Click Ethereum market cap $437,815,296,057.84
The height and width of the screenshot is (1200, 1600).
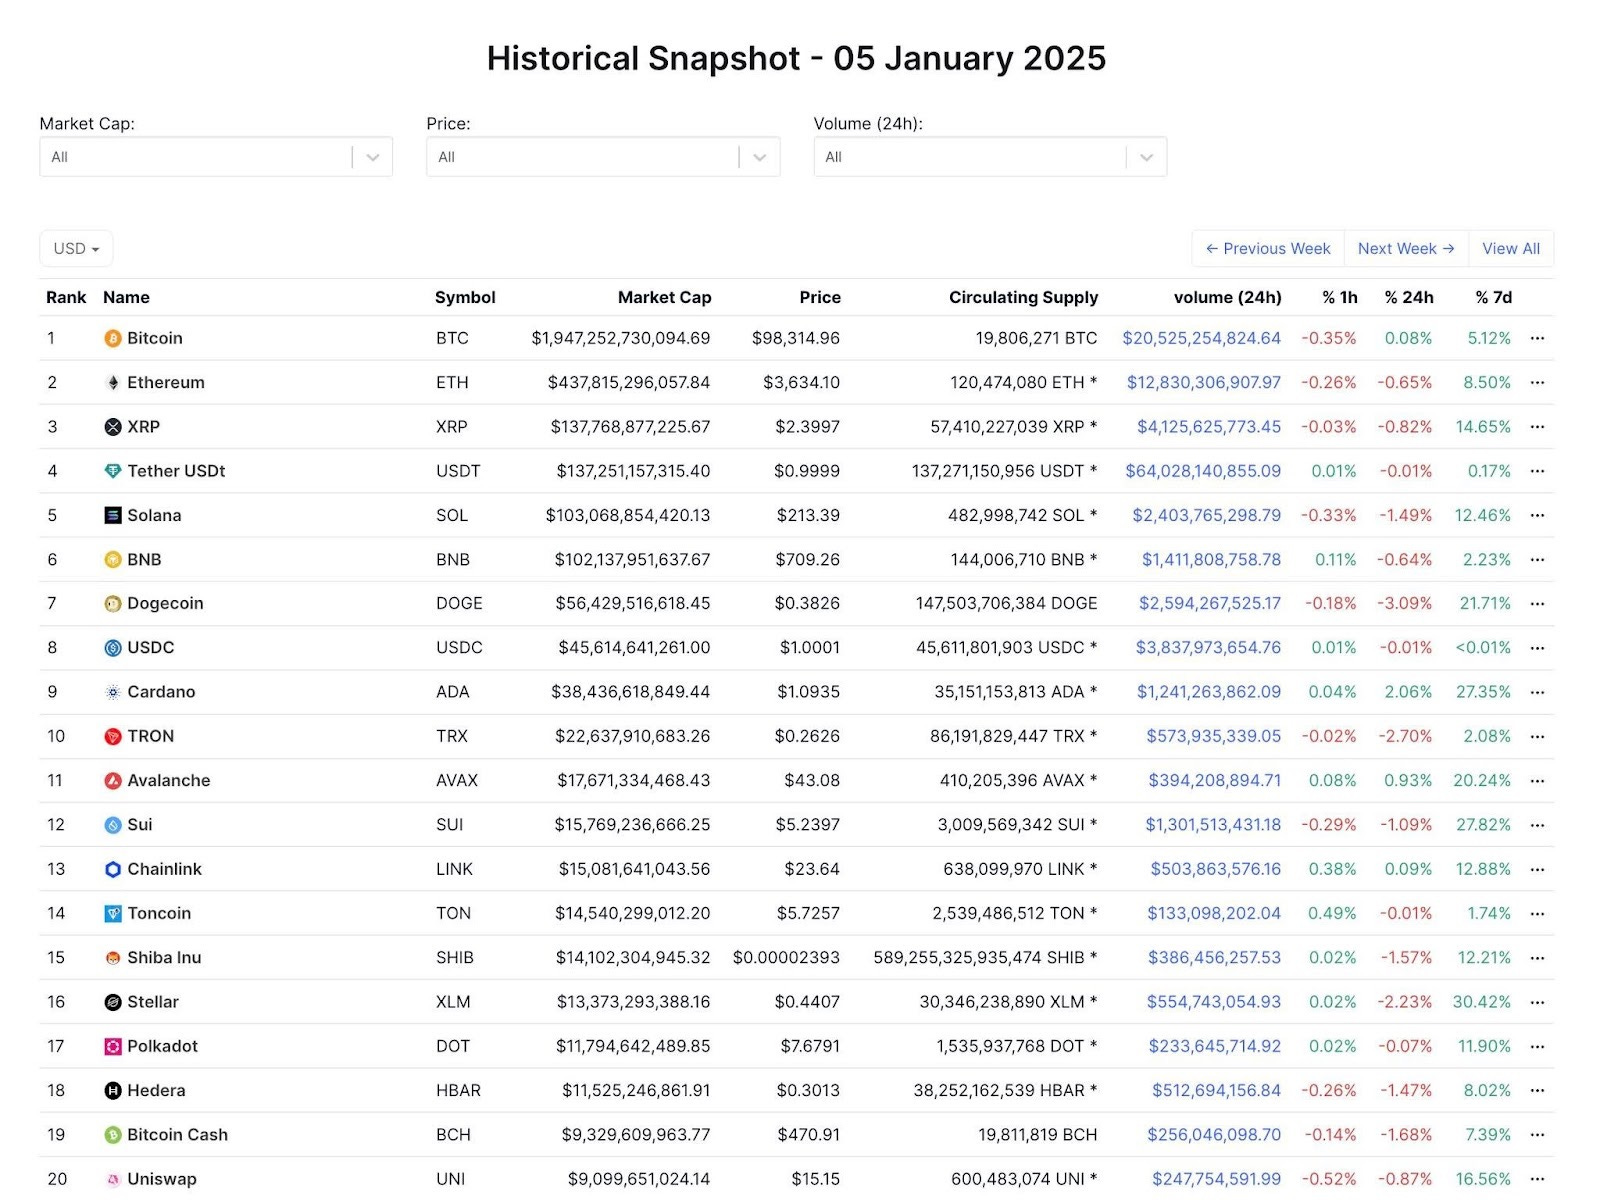click(629, 383)
